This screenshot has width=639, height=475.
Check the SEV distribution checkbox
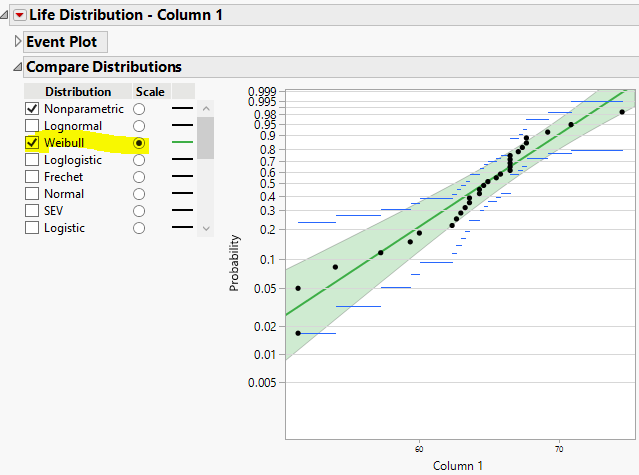tap(32, 211)
